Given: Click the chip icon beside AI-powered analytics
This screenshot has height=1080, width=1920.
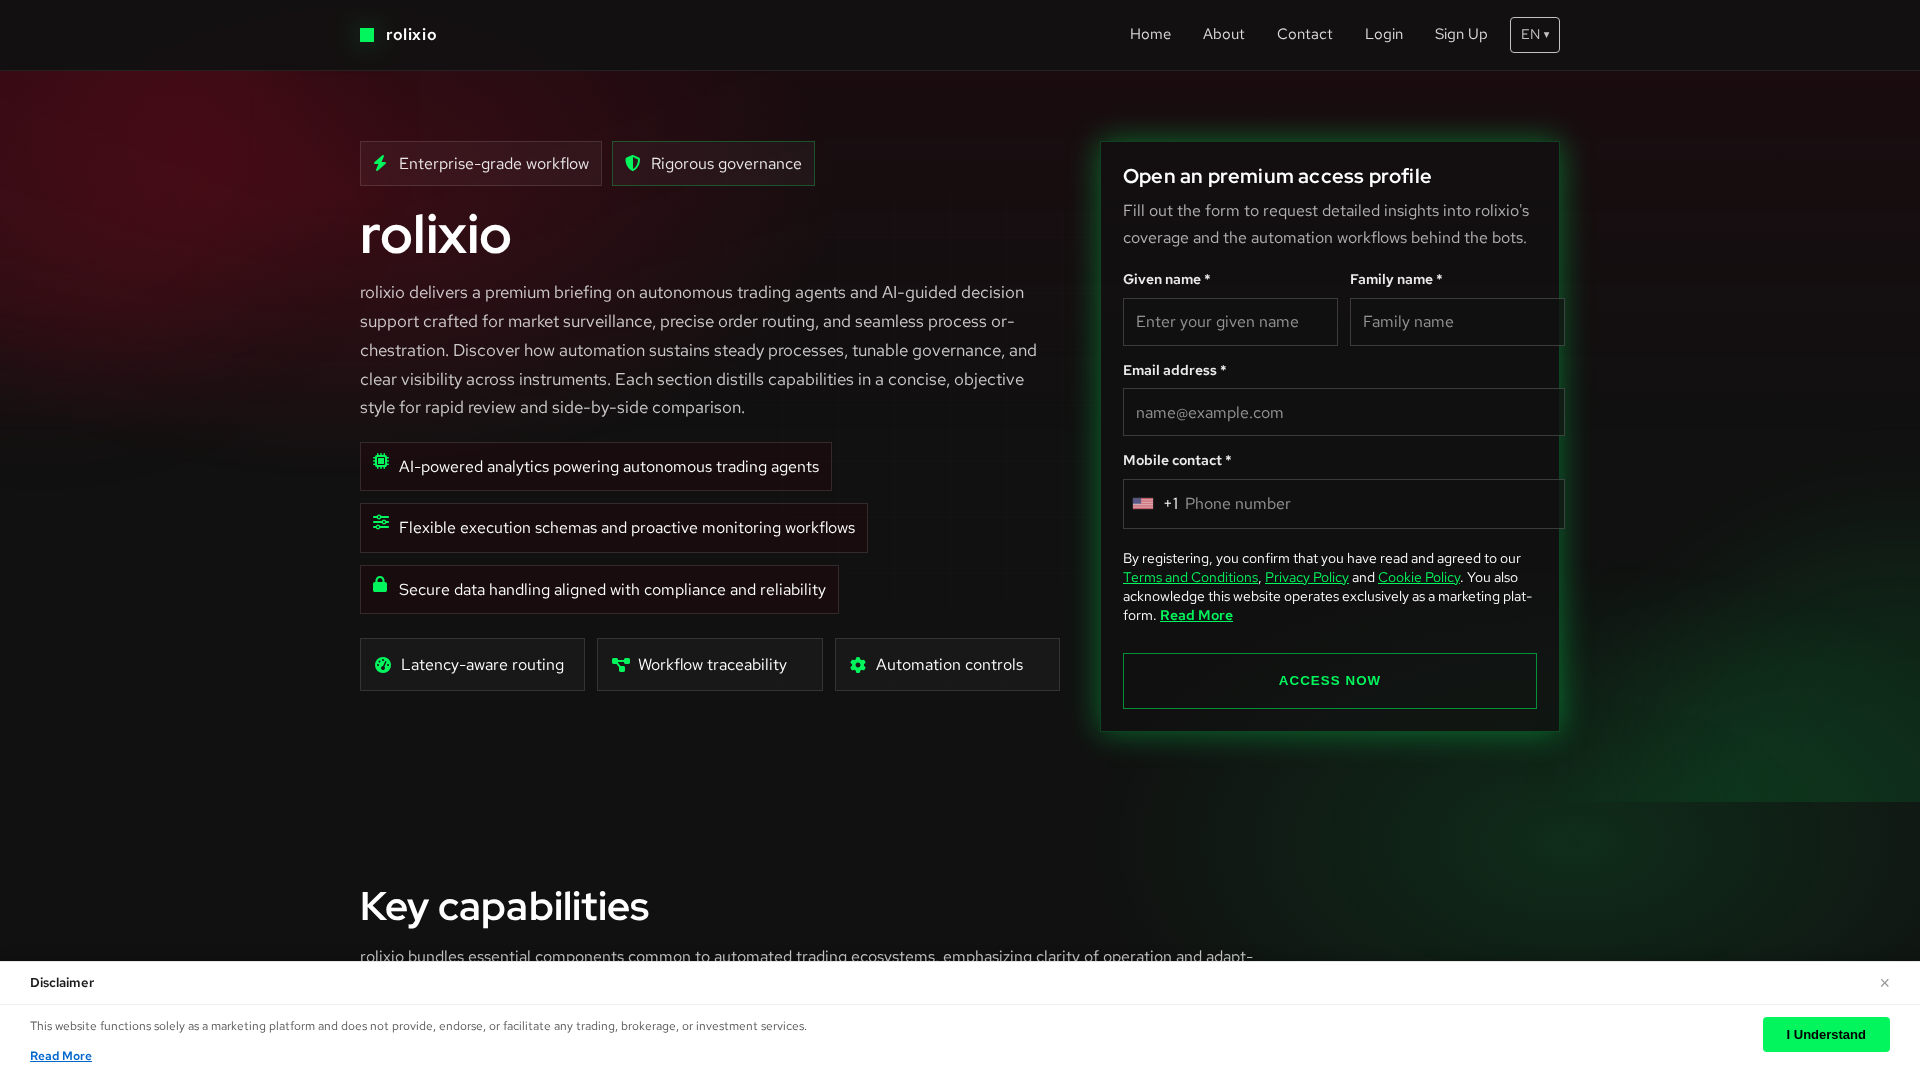Looking at the screenshot, I should [x=381, y=461].
